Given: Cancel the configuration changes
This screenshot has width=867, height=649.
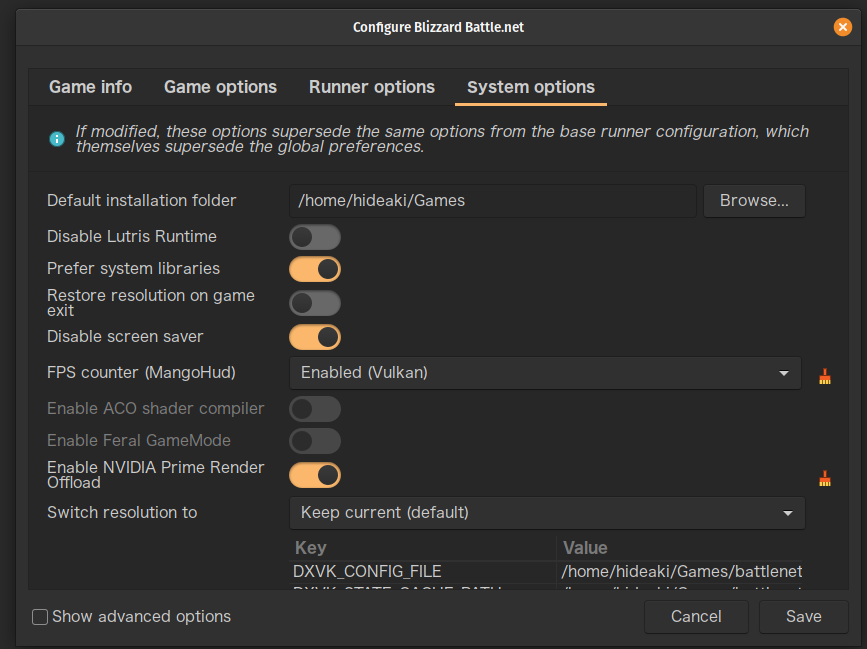Looking at the screenshot, I should pyautogui.click(x=696, y=617).
